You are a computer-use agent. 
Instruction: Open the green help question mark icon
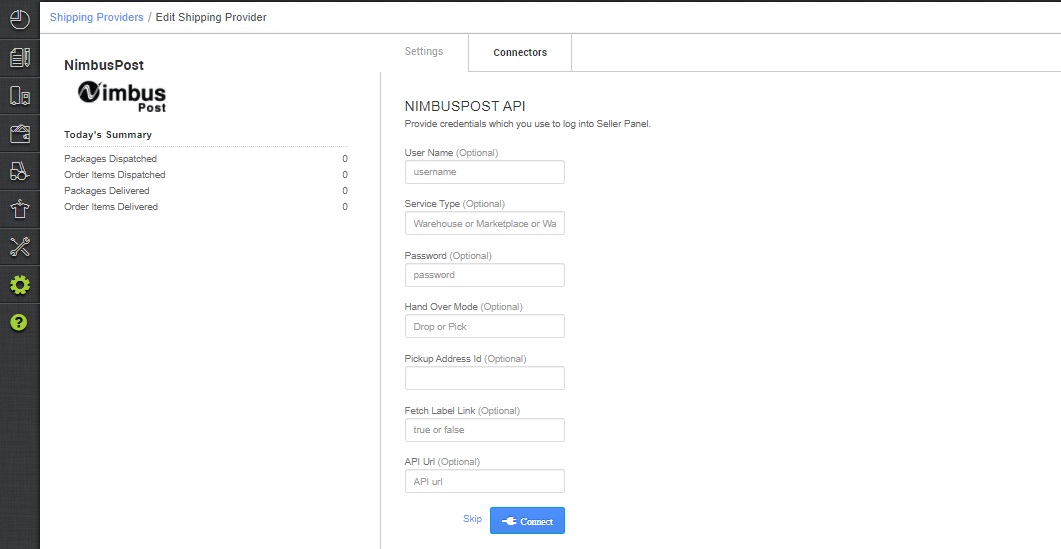[19, 322]
